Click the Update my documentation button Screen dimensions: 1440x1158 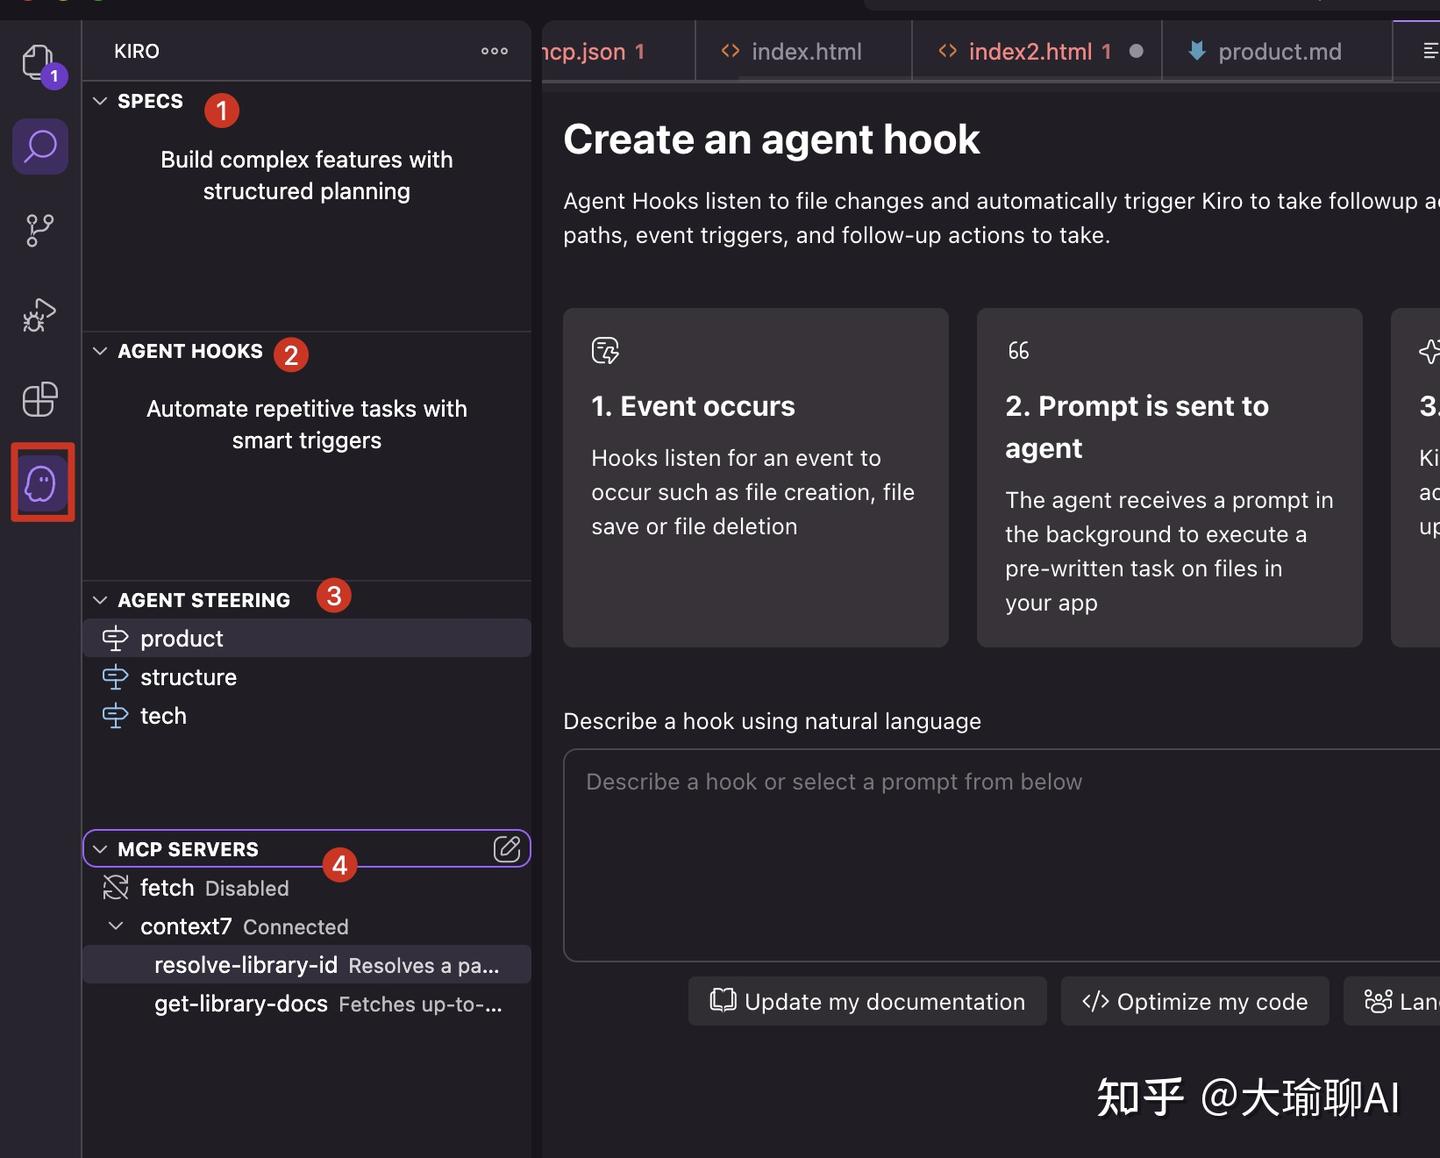[867, 1002]
